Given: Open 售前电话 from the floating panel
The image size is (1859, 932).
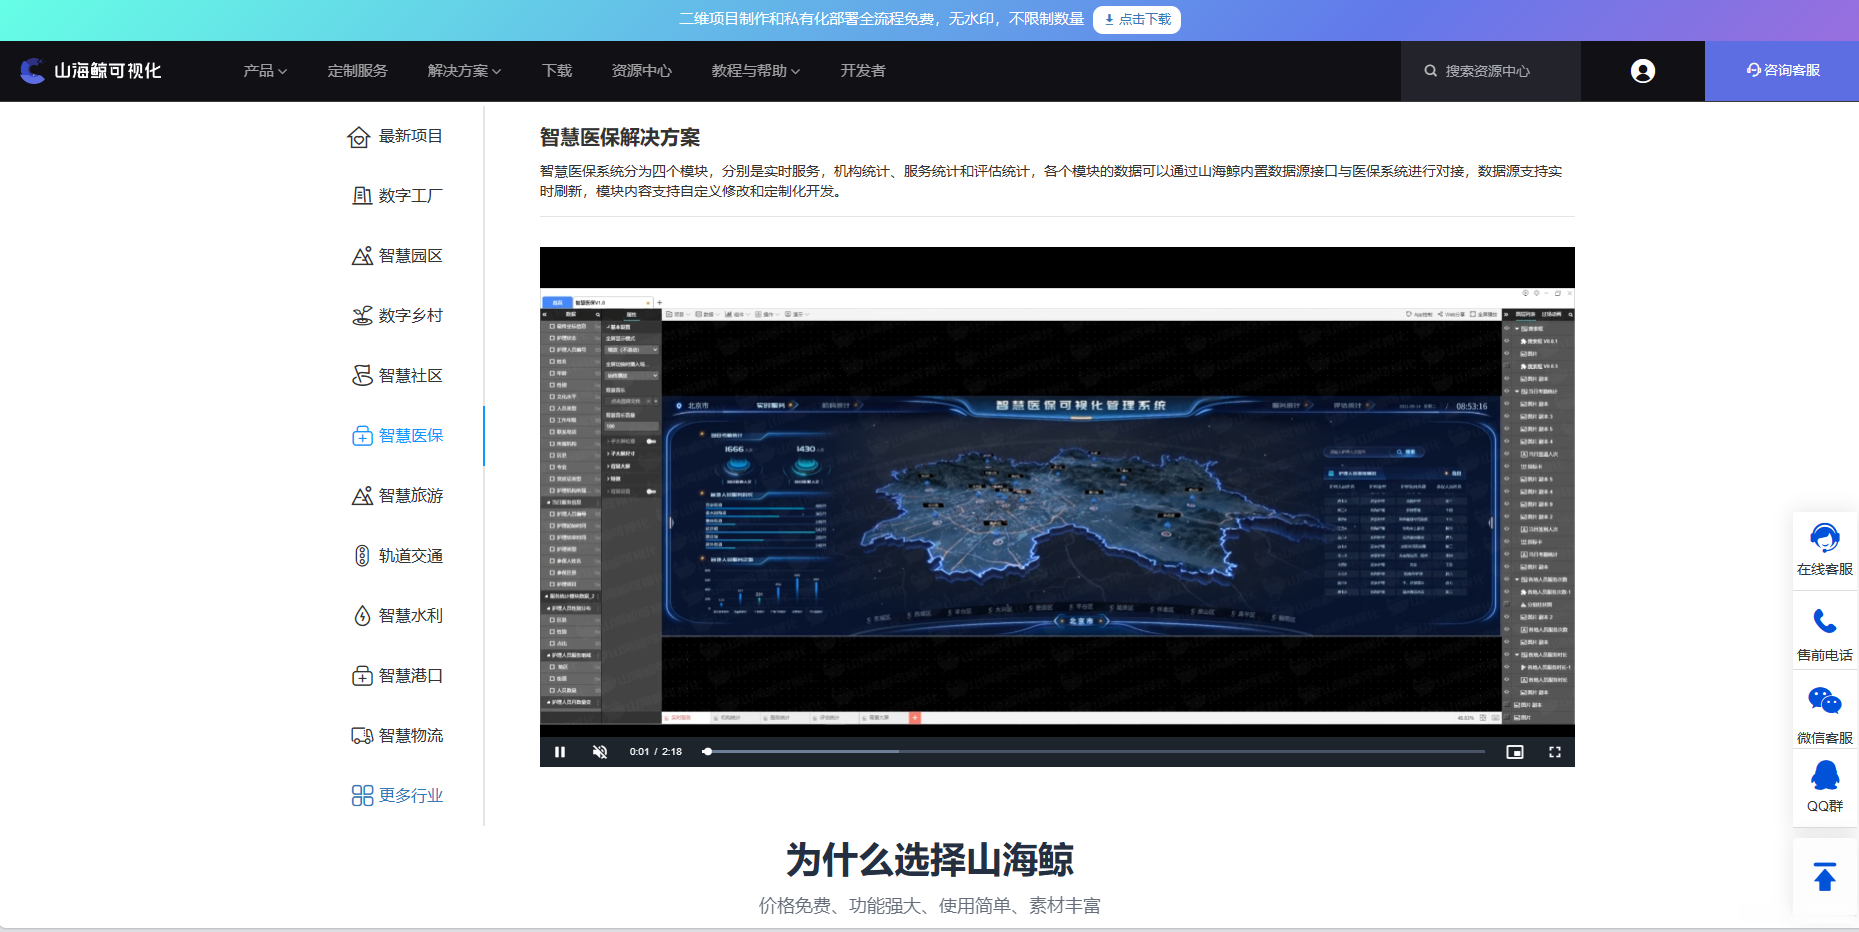Looking at the screenshot, I should pos(1825,635).
